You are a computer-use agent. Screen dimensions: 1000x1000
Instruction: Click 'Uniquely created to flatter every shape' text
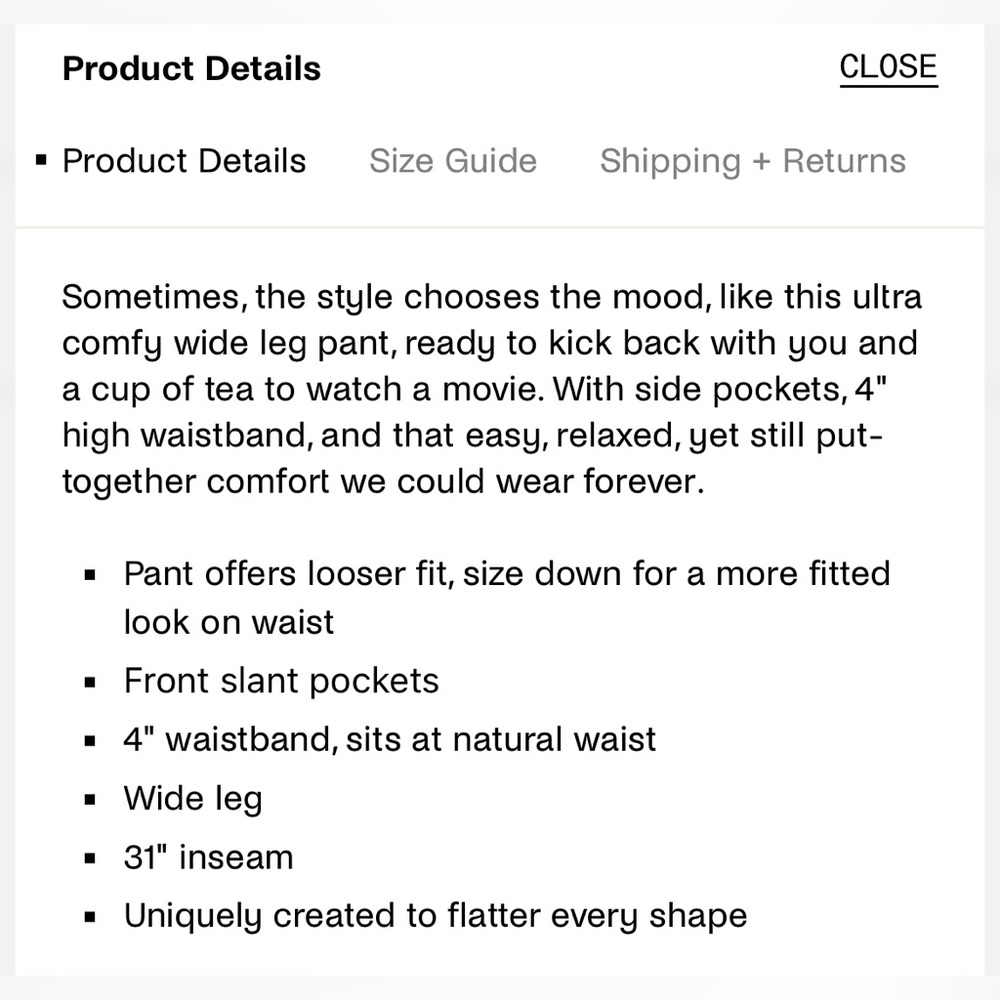click(x=436, y=916)
